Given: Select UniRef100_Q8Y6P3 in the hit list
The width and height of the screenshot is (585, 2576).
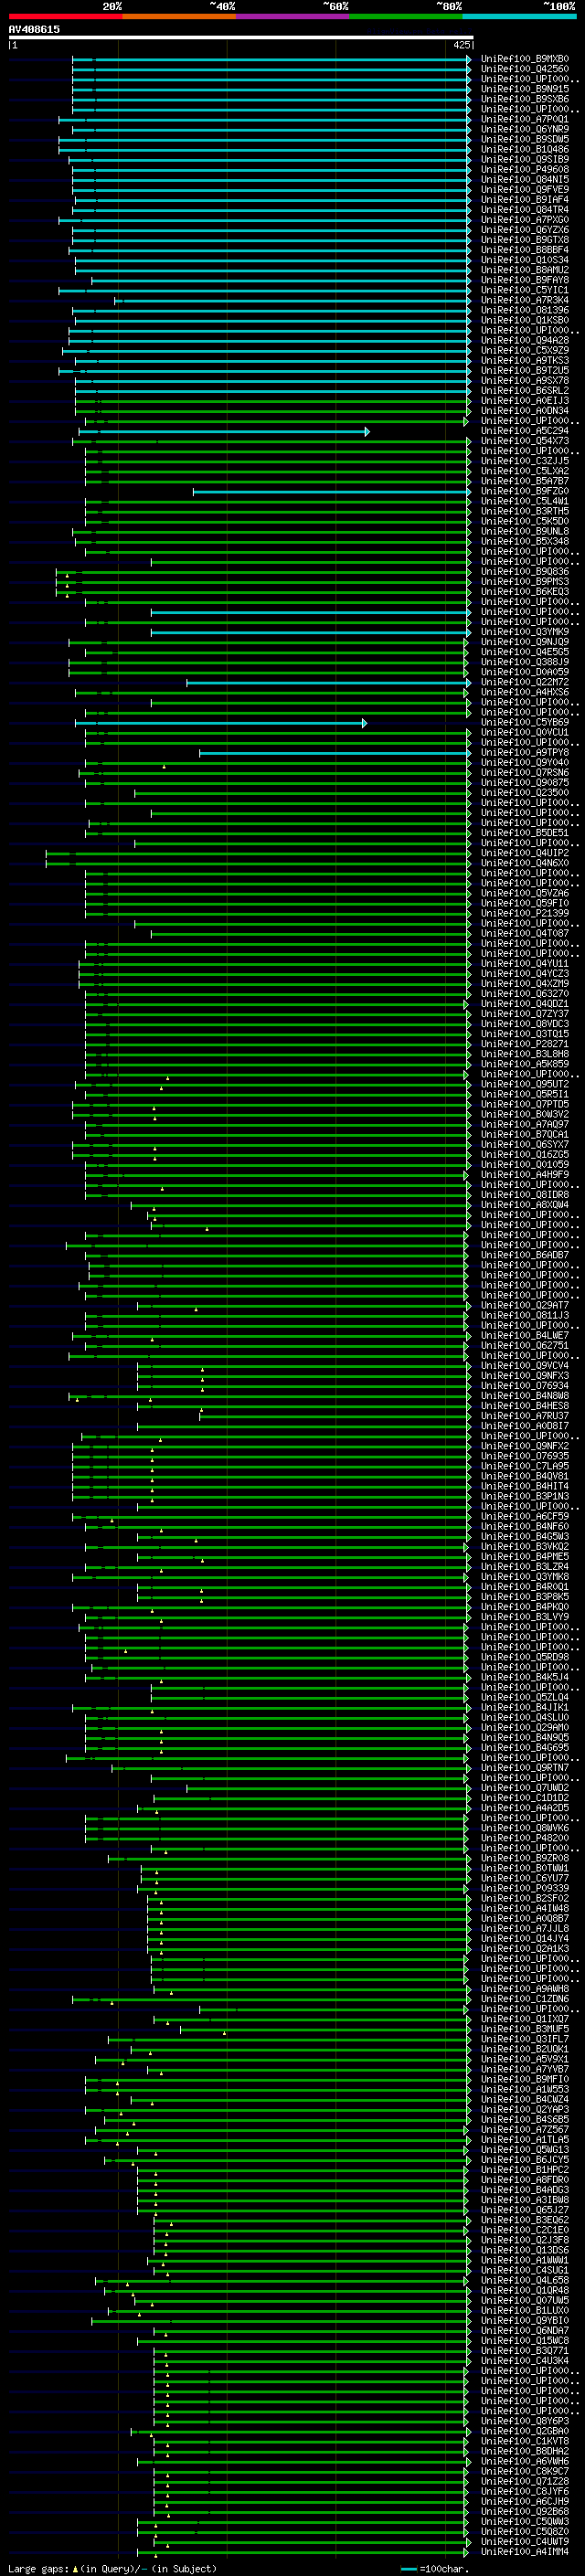Looking at the screenshot, I should click(x=525, y=2422).
